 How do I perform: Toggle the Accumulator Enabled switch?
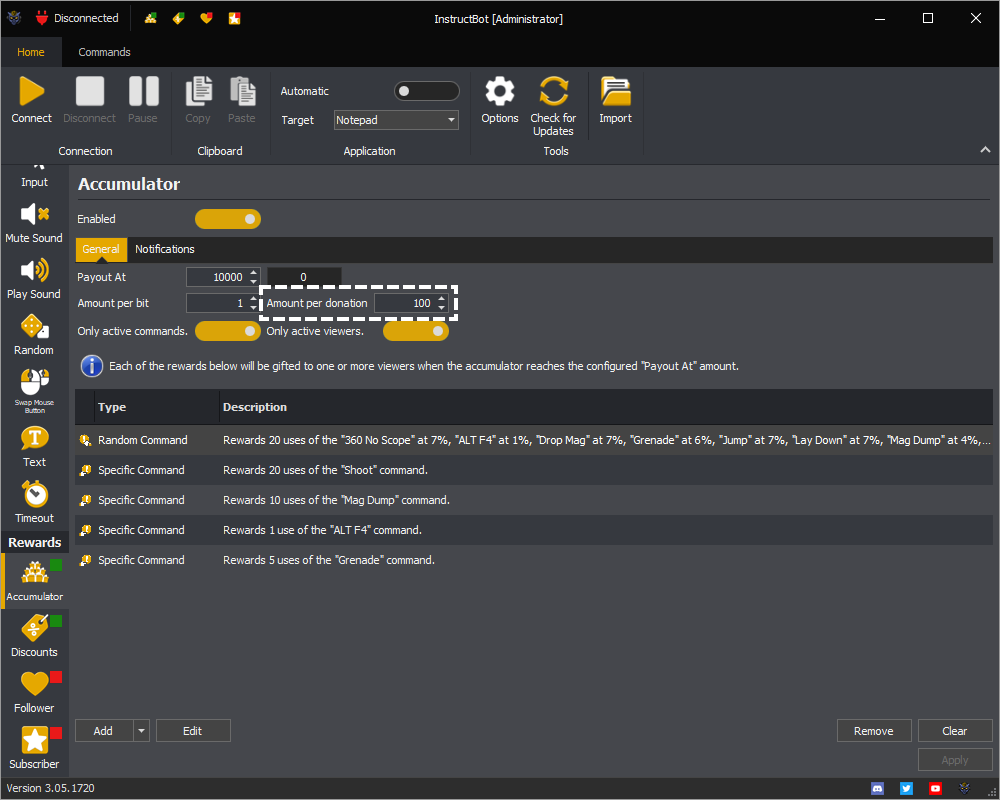point(228,219)
